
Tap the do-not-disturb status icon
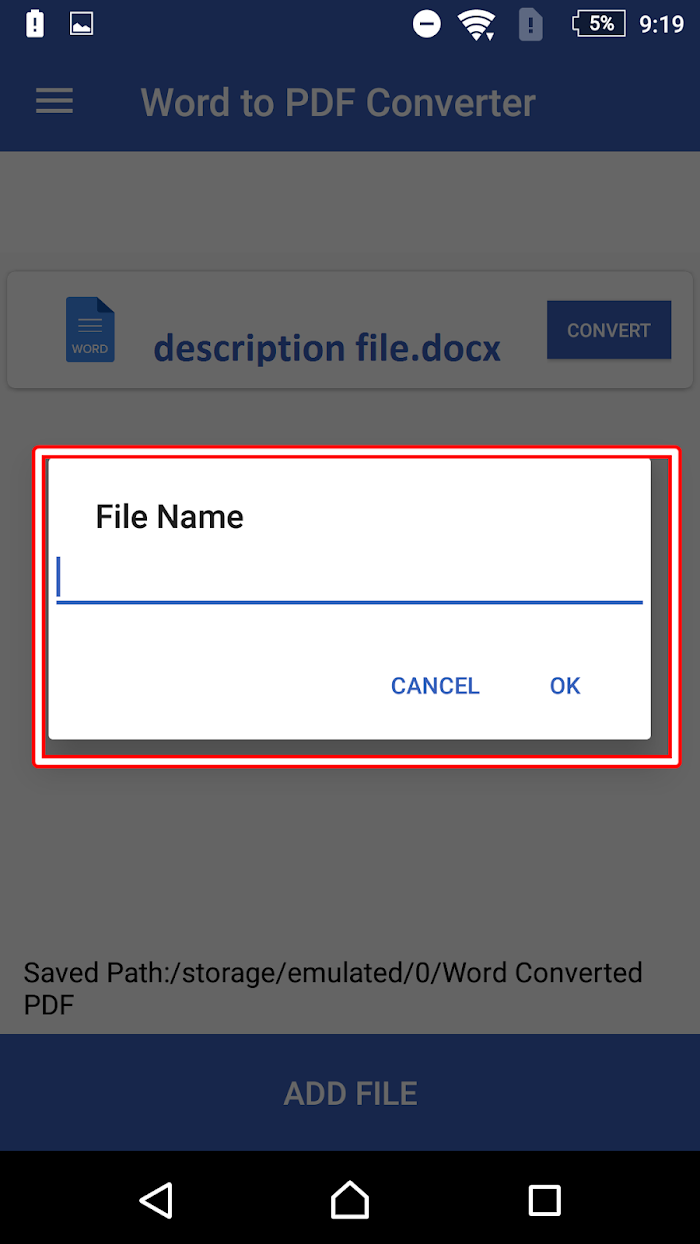pyautogui.click(x=427, y=24)
